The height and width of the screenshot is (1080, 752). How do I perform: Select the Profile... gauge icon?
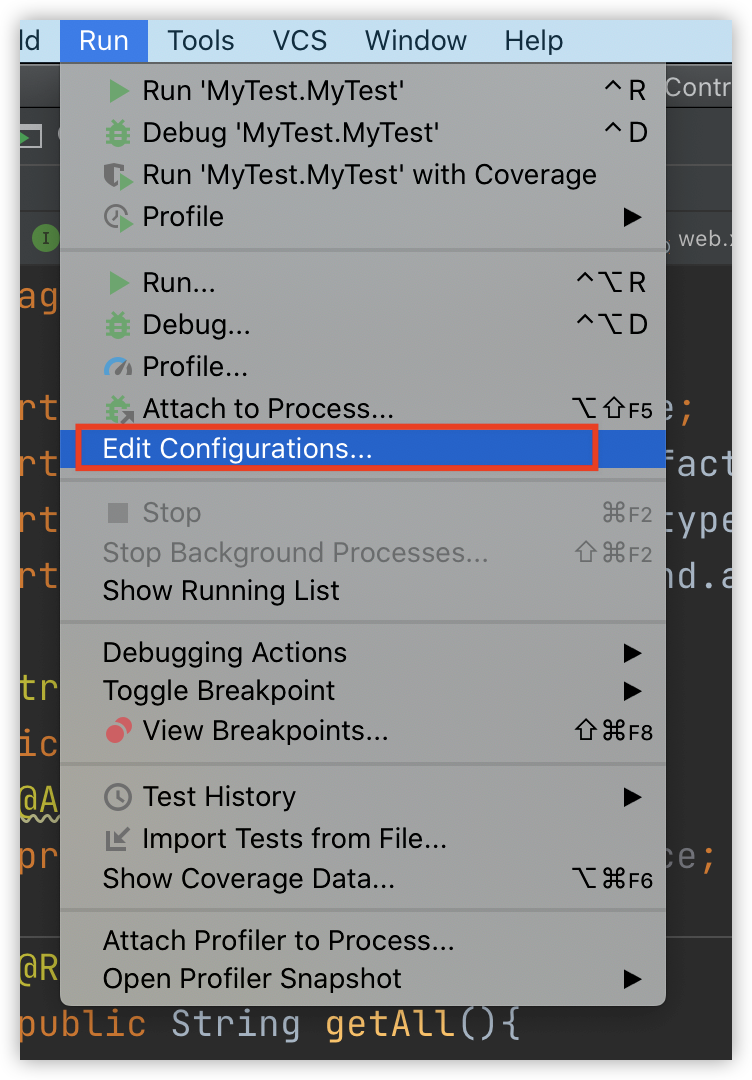click(117, 367)
